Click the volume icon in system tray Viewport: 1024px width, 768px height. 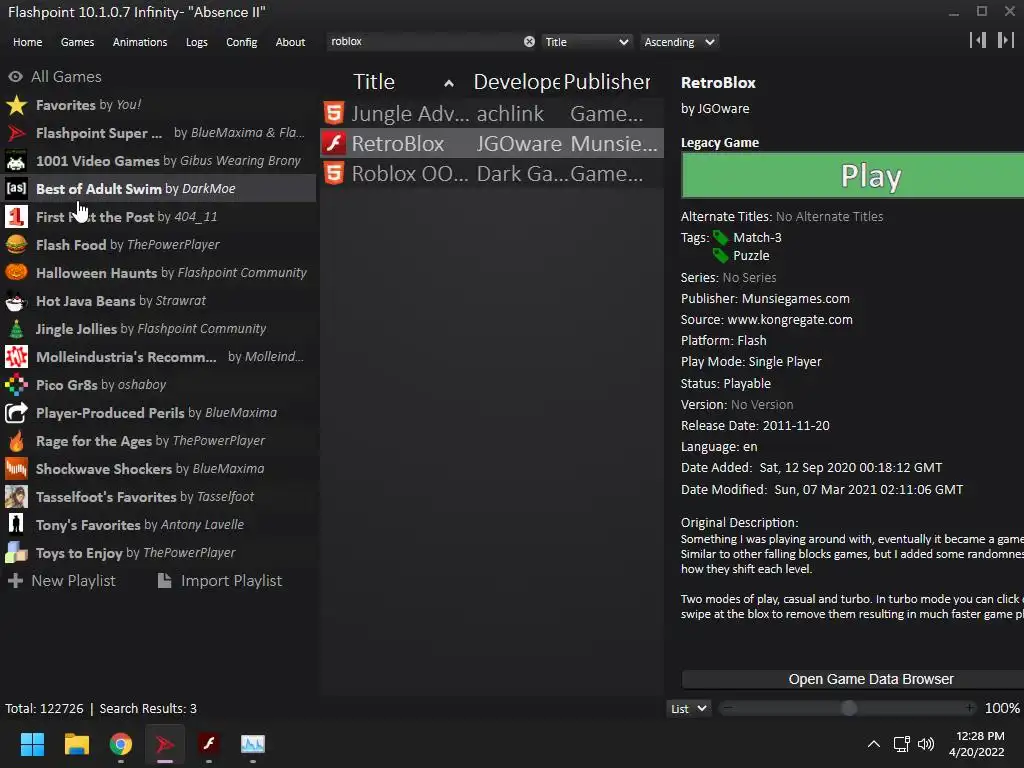(x=926, y=744)
